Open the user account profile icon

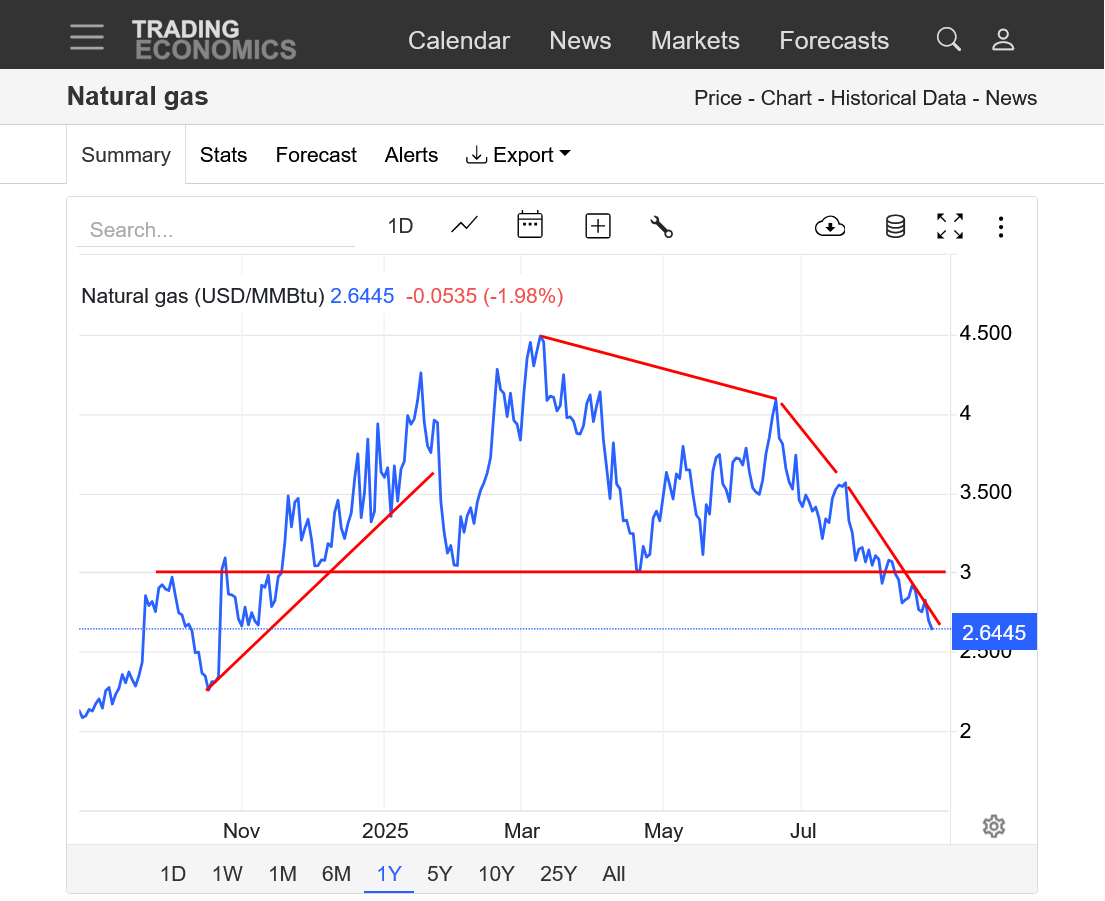pos(1003,39)
